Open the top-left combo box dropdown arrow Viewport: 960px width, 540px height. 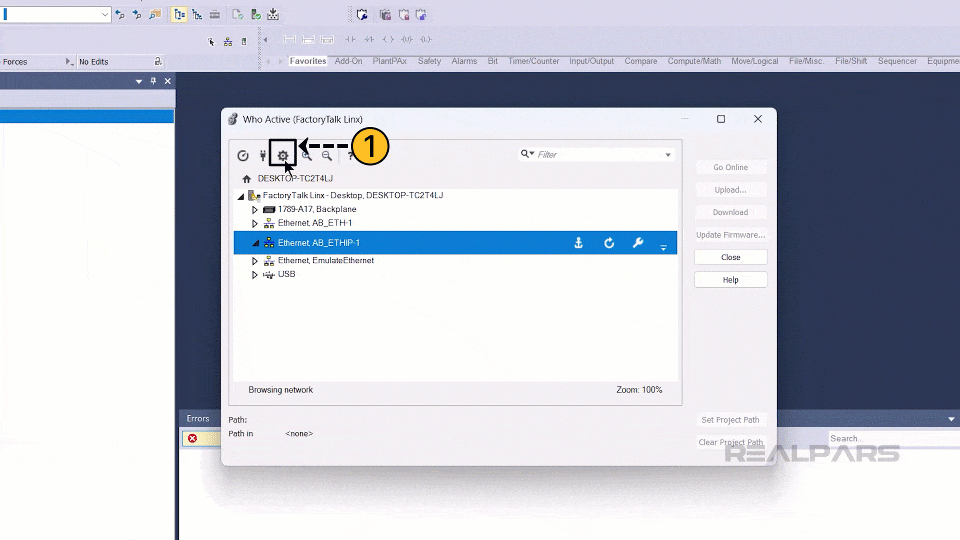pos(105,15)
